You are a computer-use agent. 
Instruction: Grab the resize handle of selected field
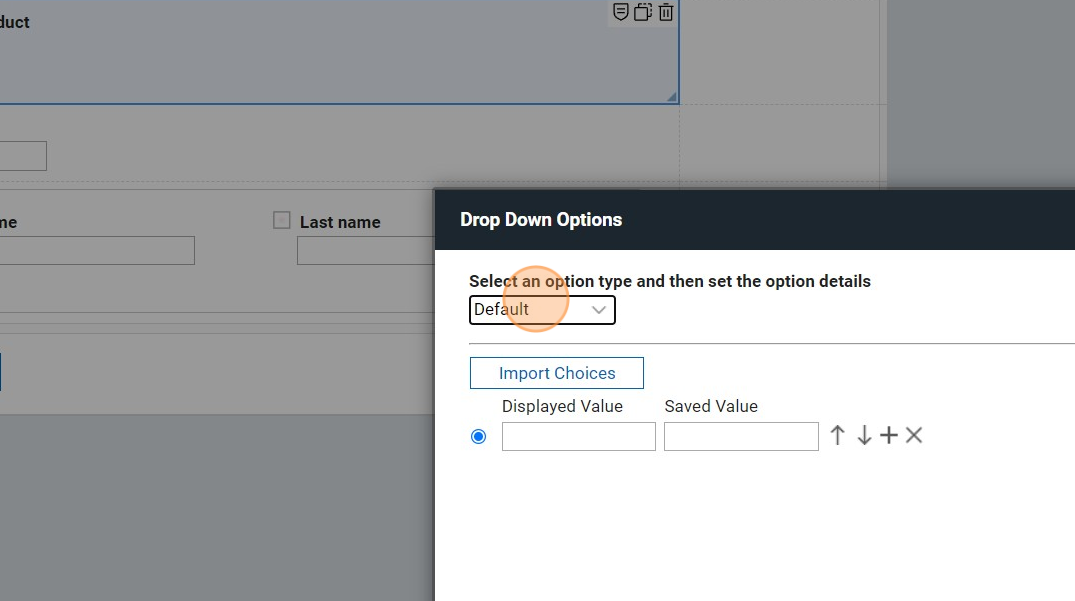tap(672, 97)
